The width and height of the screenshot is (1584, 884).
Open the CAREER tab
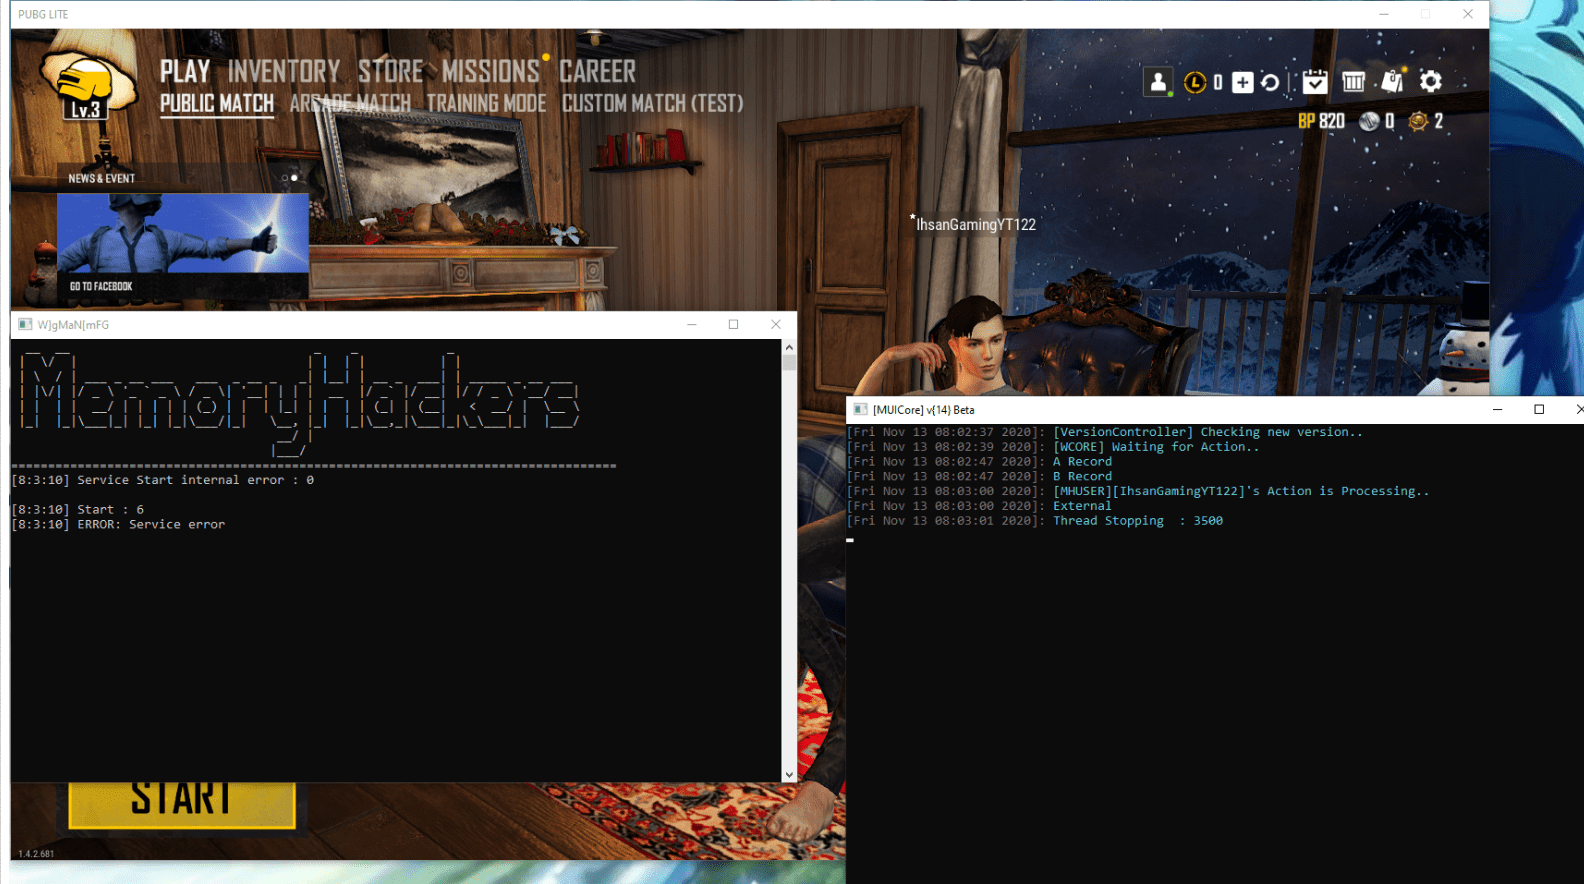(597, 72)
